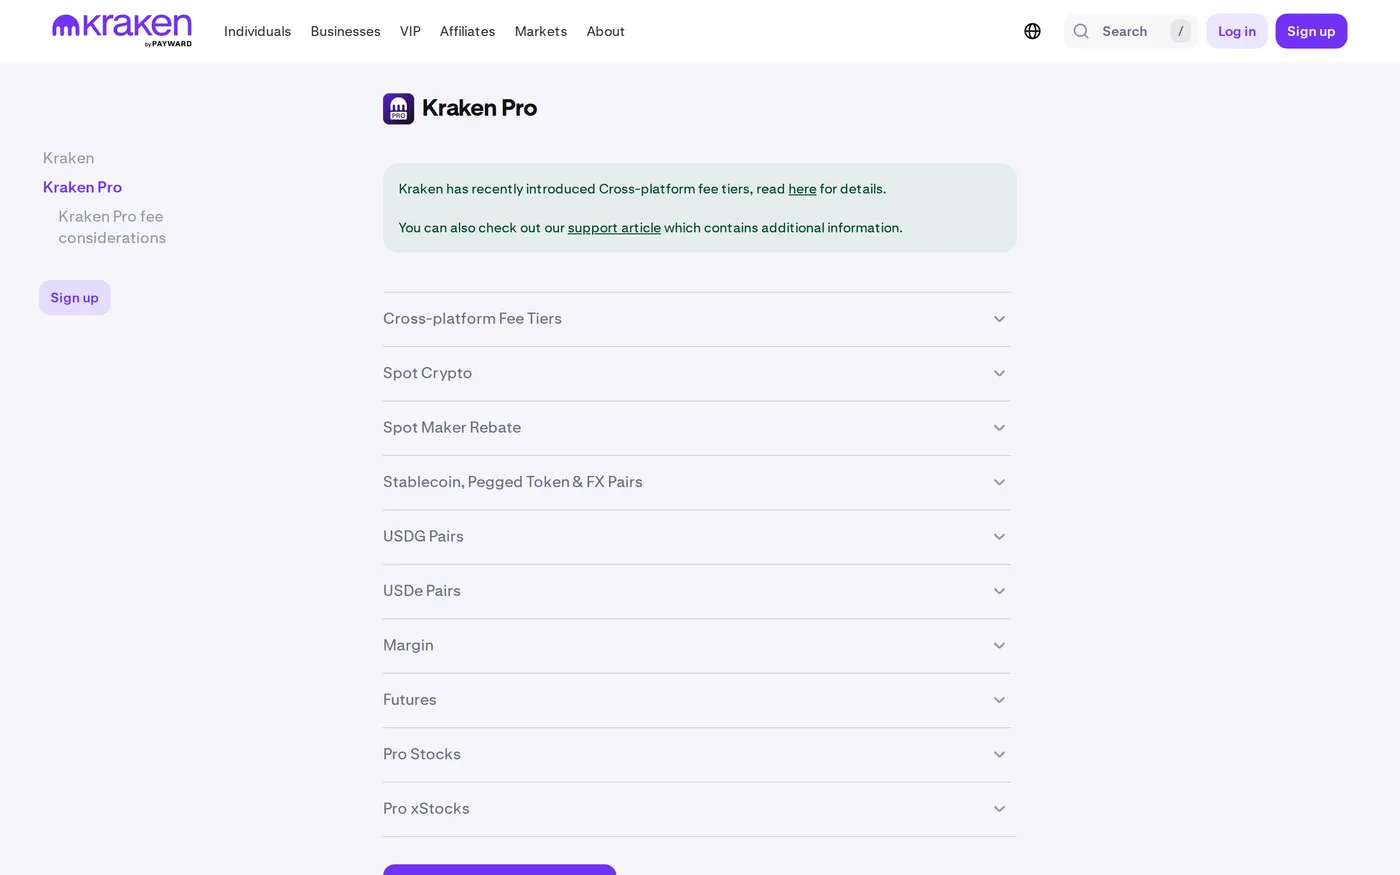
Task: Expand the Pro Stocks chevron
Action: (x=999, y=755)
